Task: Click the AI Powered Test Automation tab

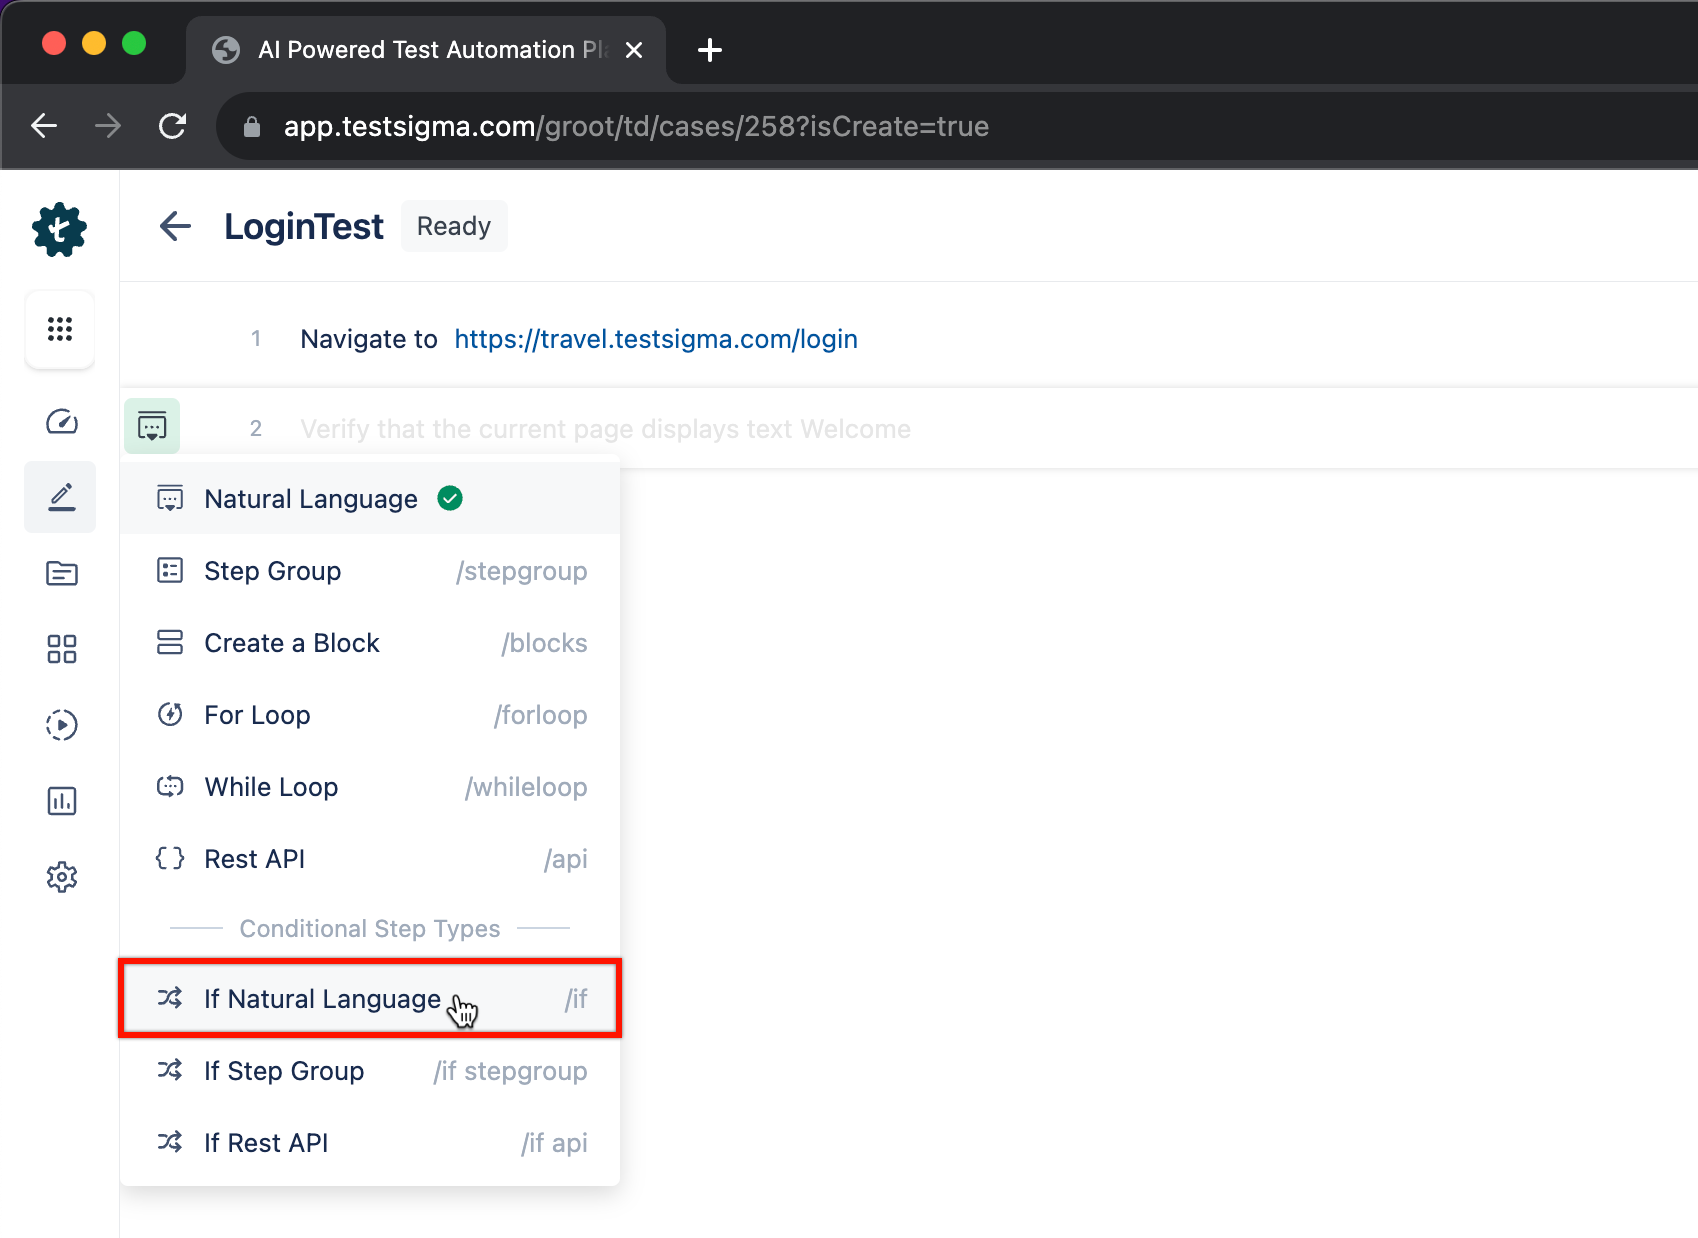Action: (426, 50)
